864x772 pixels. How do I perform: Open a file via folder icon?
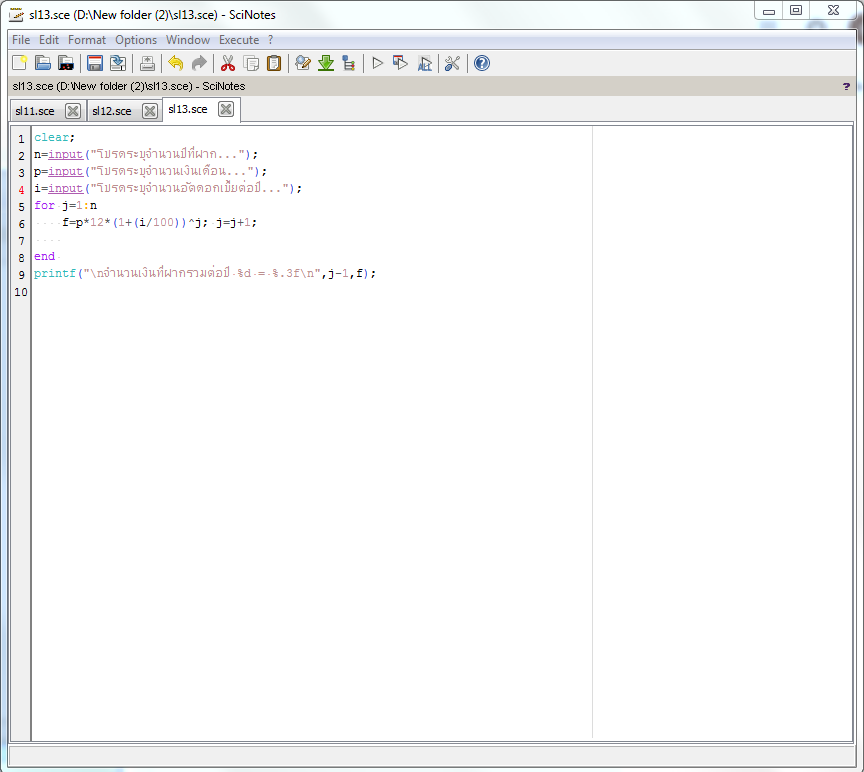[43, 63]
